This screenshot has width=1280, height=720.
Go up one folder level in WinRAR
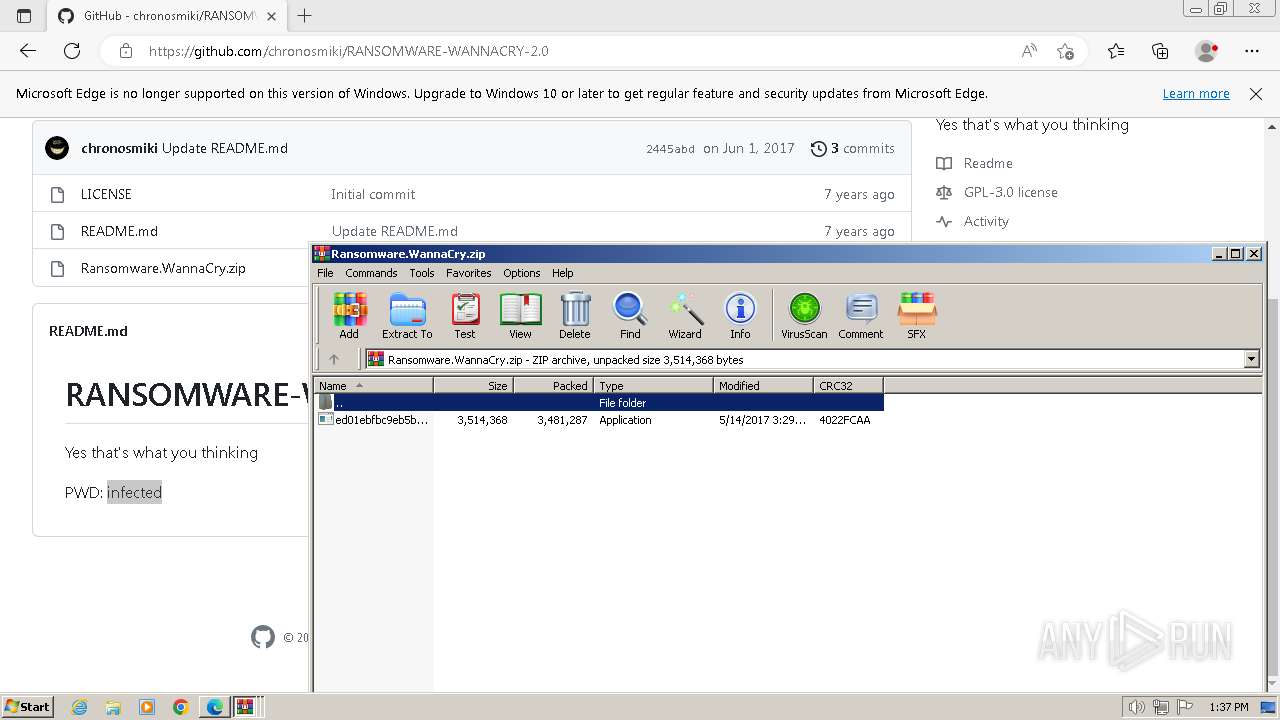(x=334, y=359)
